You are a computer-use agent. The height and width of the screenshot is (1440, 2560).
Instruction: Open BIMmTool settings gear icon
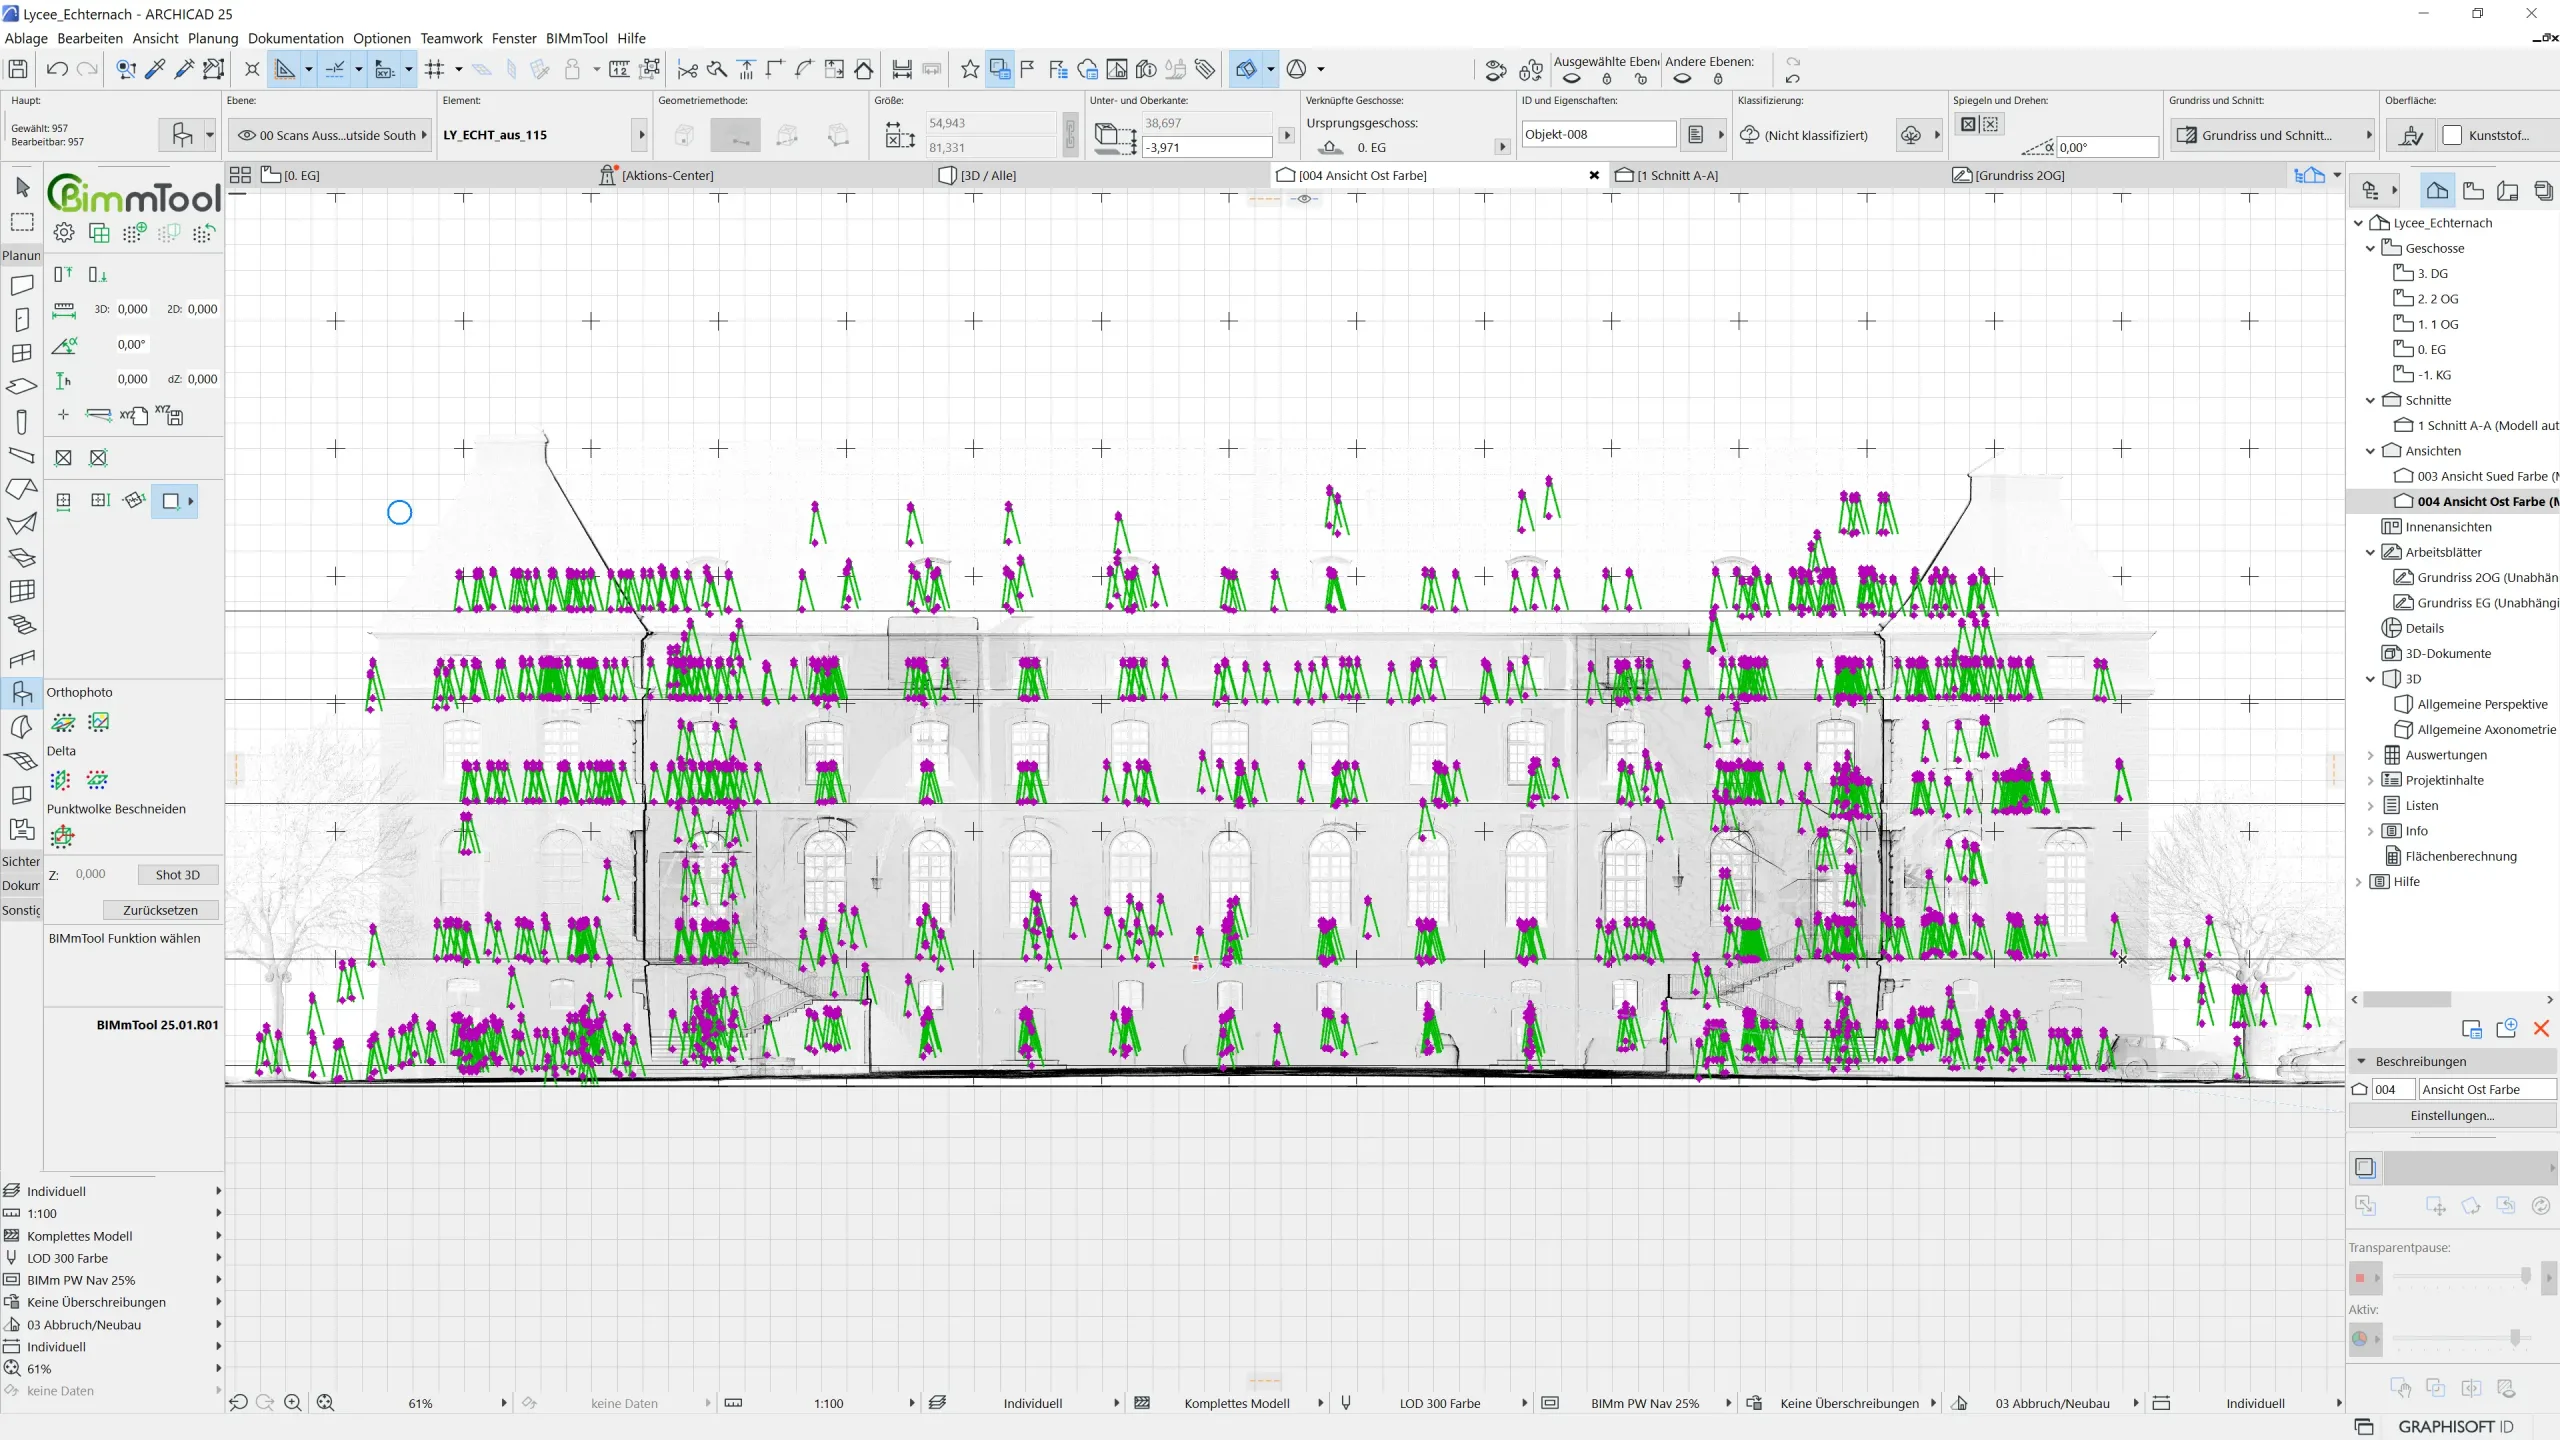64,233
